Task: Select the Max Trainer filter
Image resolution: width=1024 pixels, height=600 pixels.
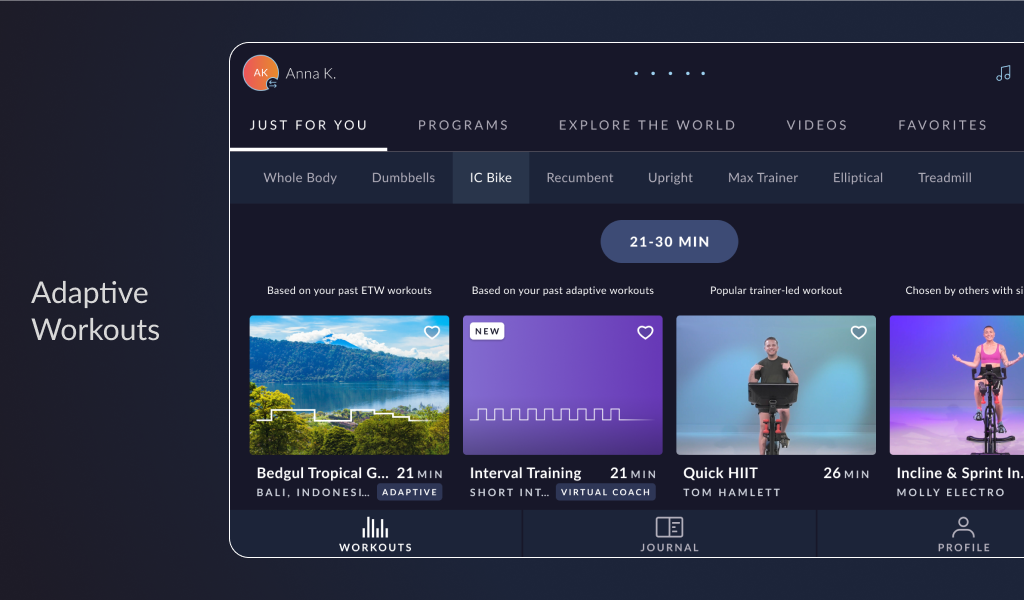Action: click(x=763, y=178)
